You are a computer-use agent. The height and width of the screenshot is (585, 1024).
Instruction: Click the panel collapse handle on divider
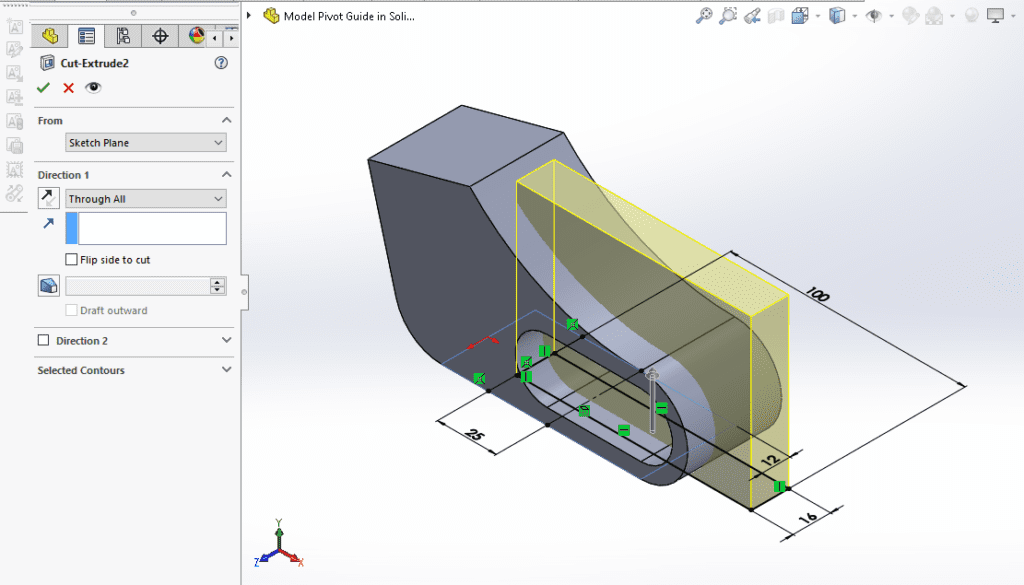coord(244,292)
